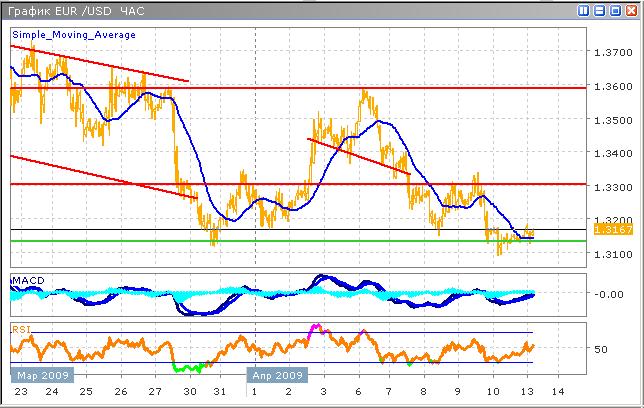
Task: Select the RSI panel label
Action: [20, 327]
